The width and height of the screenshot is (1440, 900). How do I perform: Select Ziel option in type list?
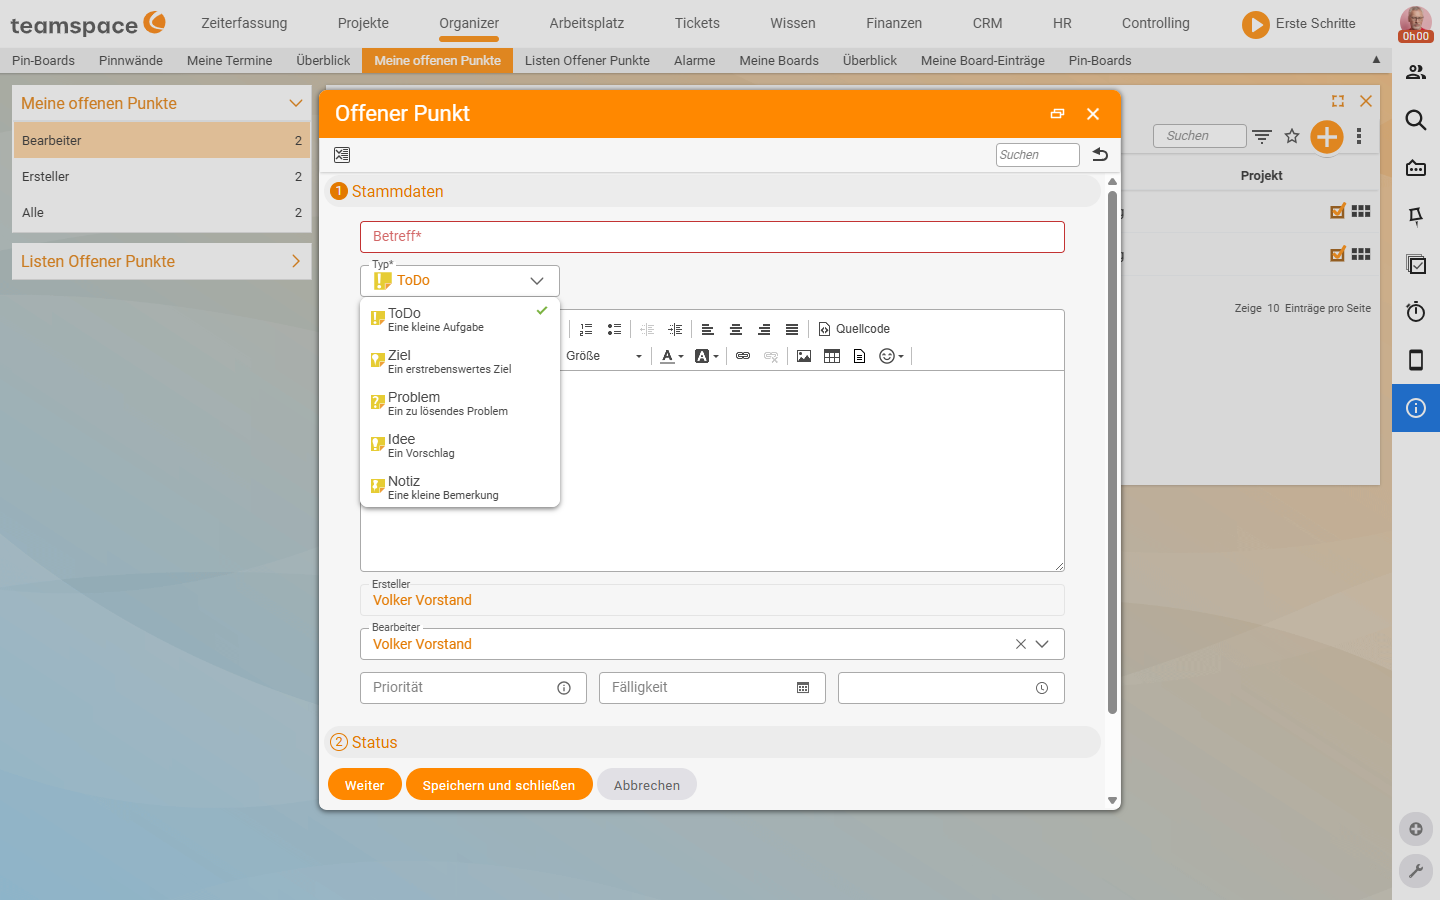[x=460, y=361]
